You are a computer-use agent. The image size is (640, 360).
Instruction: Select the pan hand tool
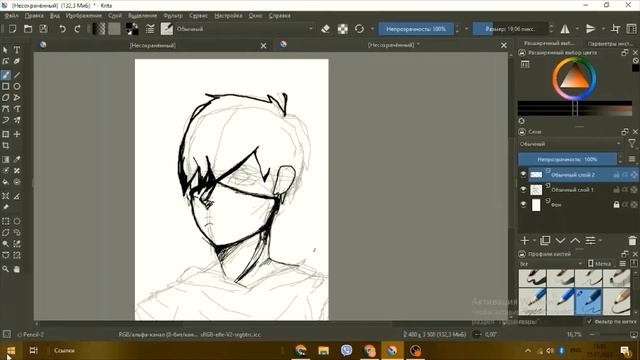[17, 269]
